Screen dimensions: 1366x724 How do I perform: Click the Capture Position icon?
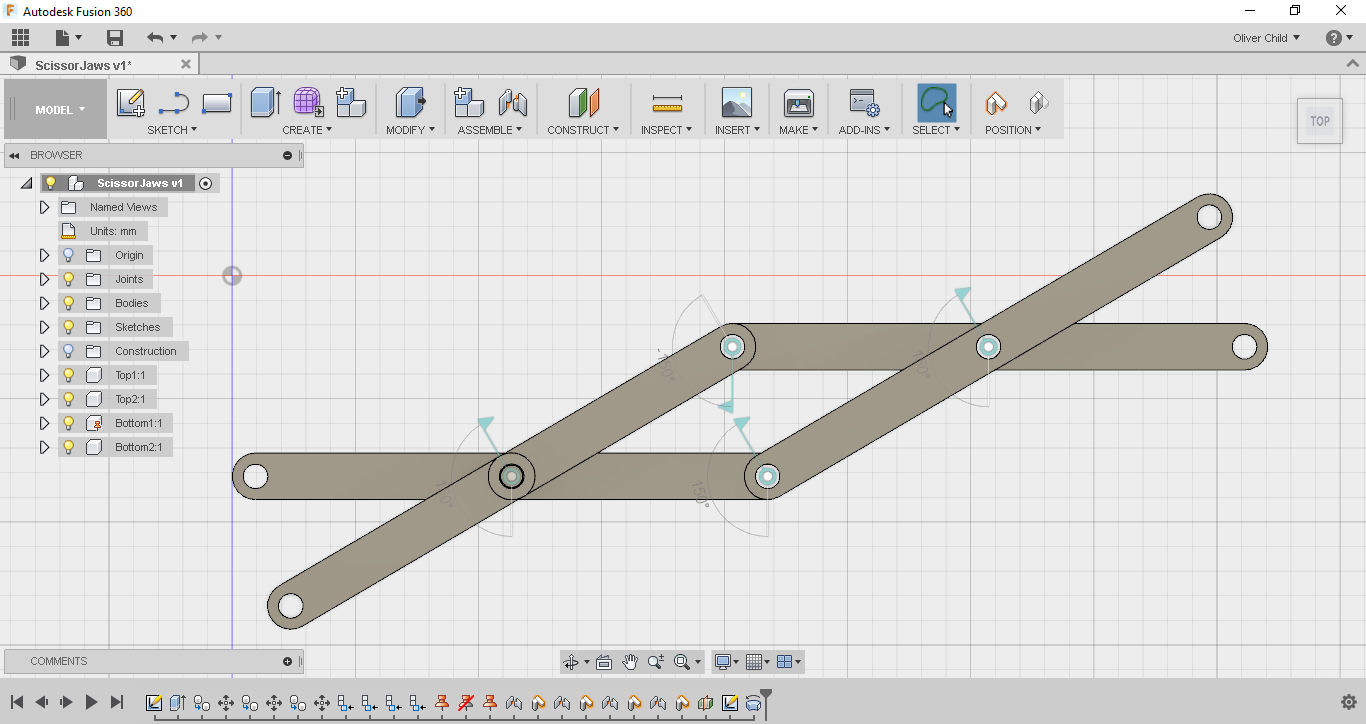pos(996,103)
